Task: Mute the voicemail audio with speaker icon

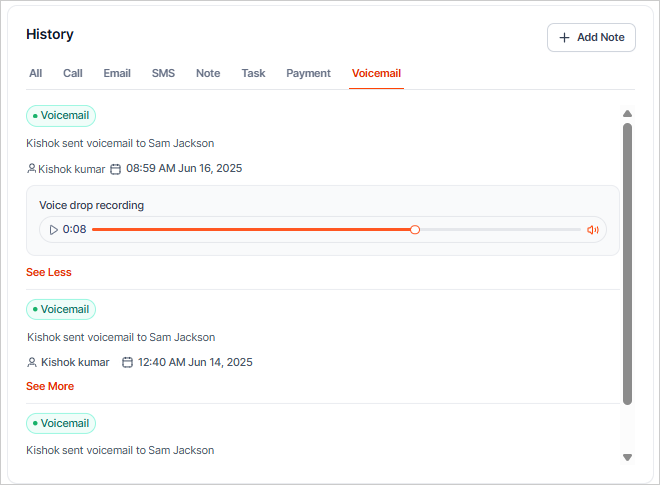Action: point(592,230)
